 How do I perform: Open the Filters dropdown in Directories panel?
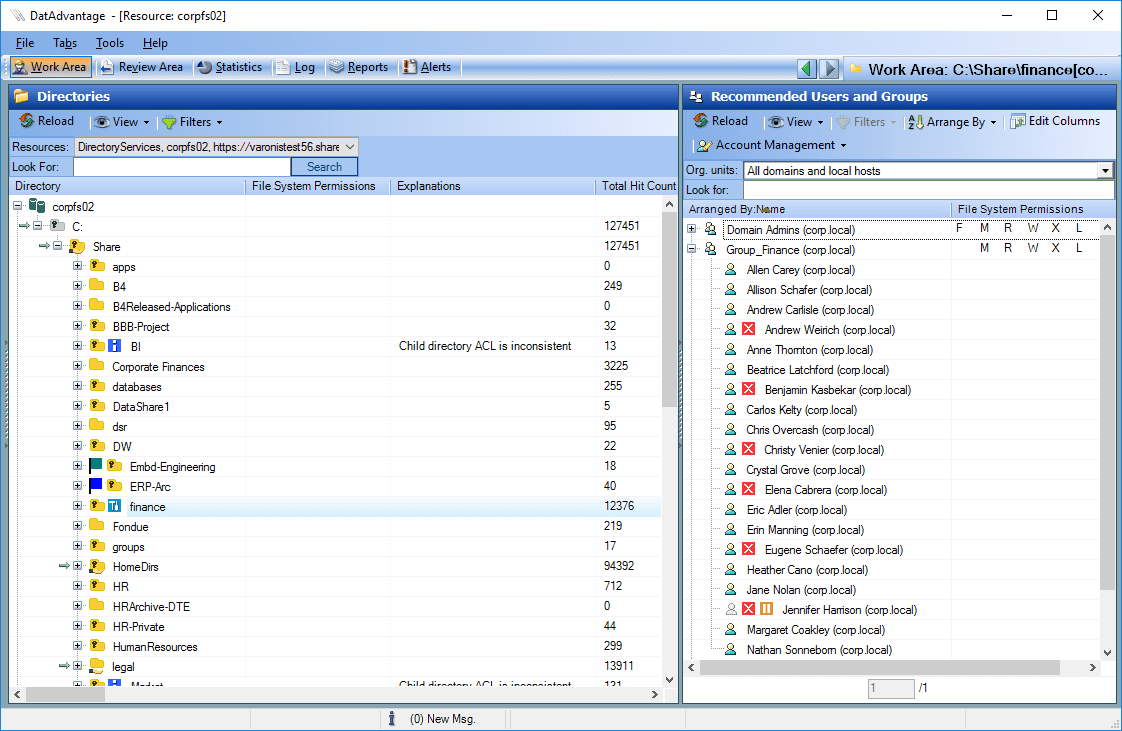point(192,122)
